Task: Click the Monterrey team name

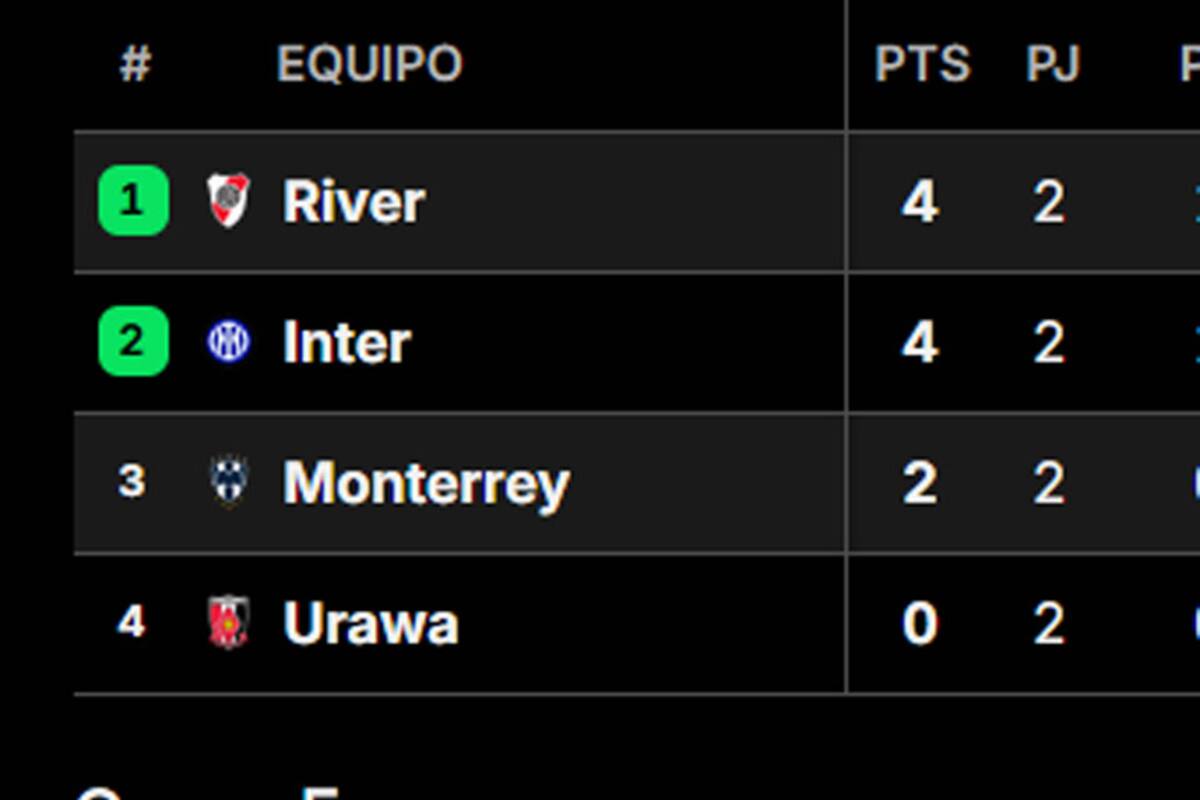Action: pos(426,482)
